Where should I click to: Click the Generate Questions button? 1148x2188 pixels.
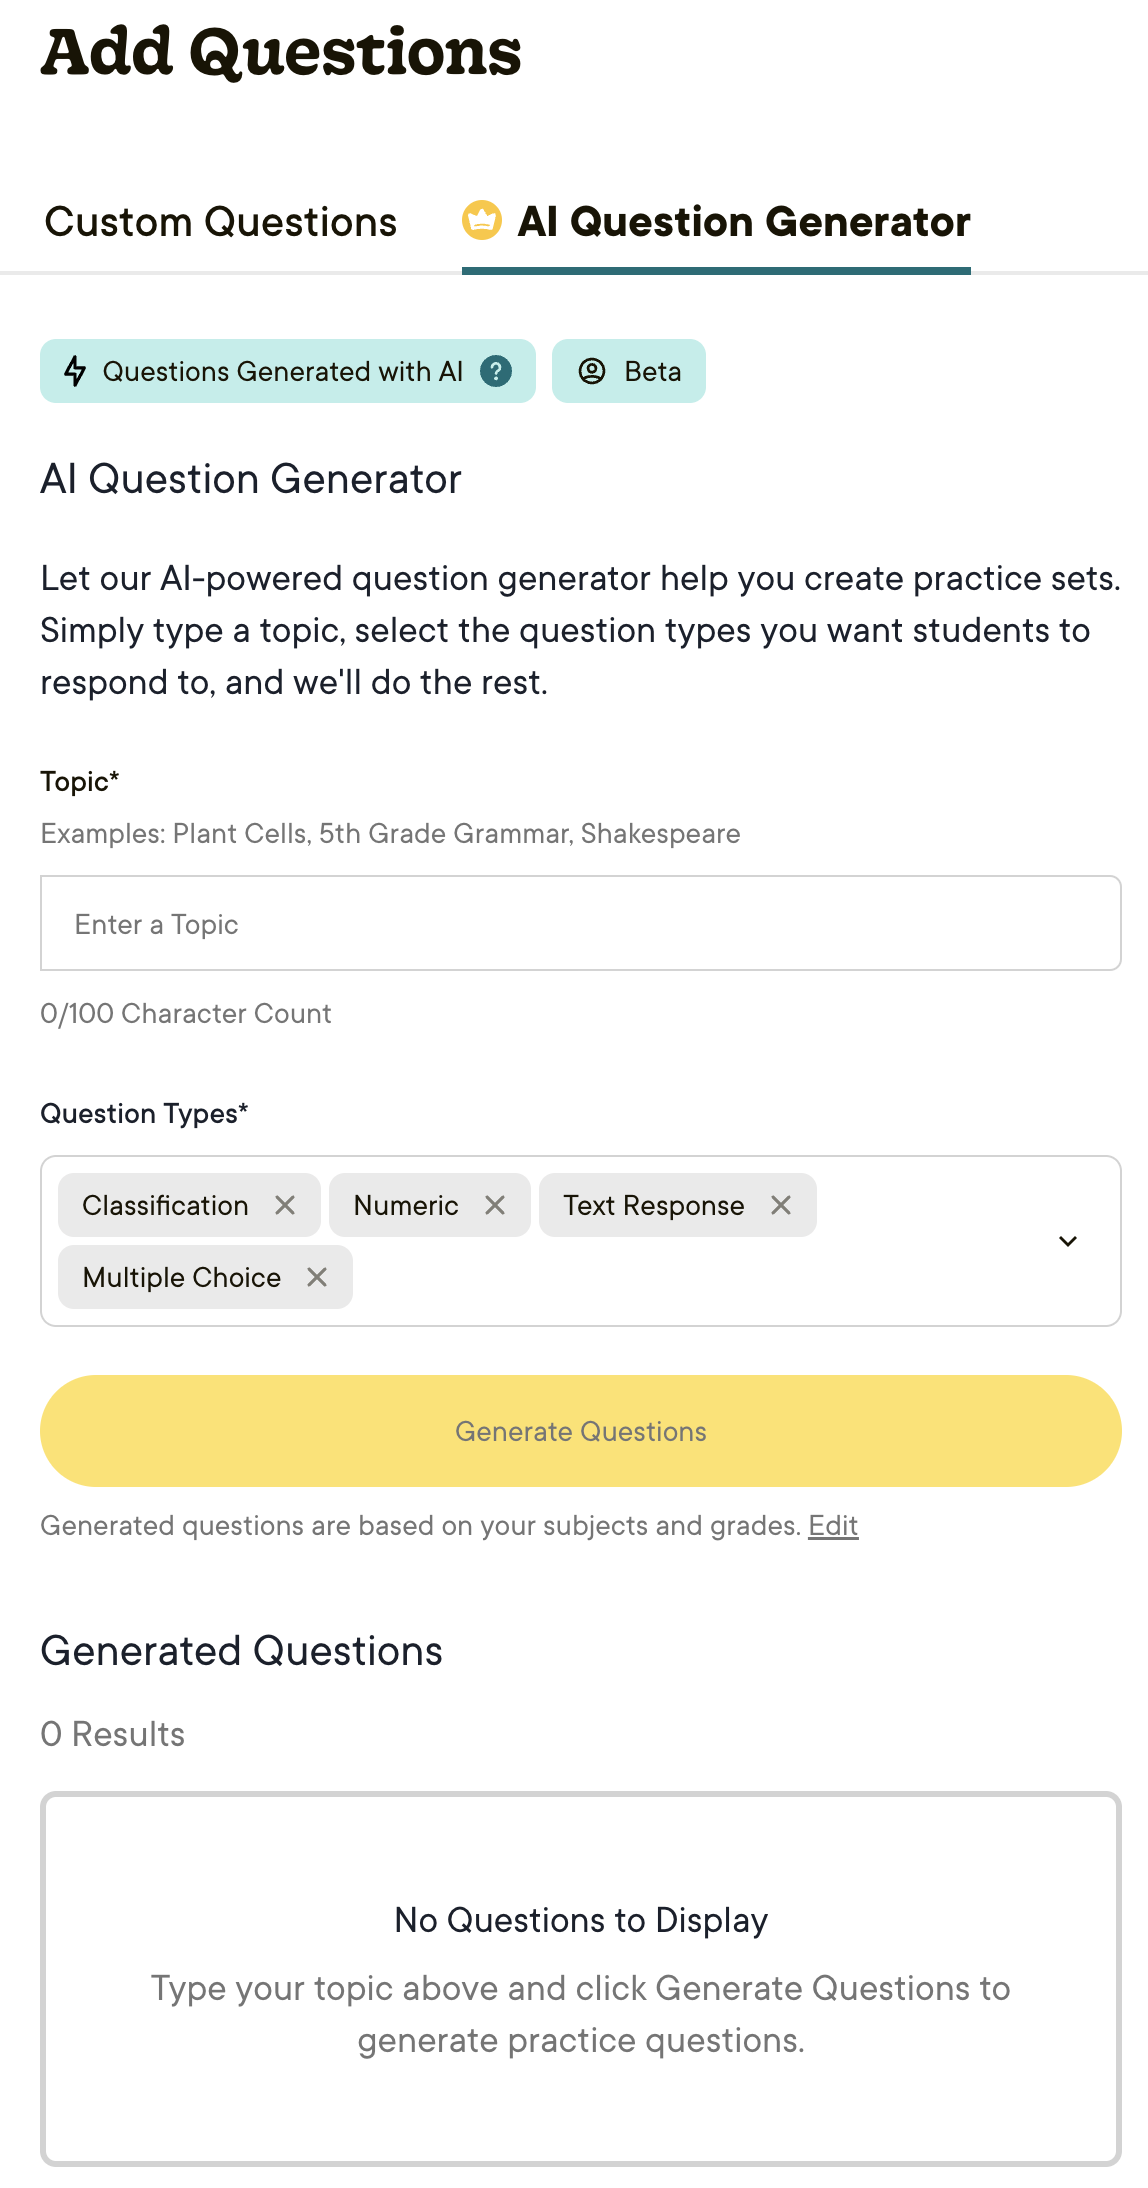click(581, 1431)
